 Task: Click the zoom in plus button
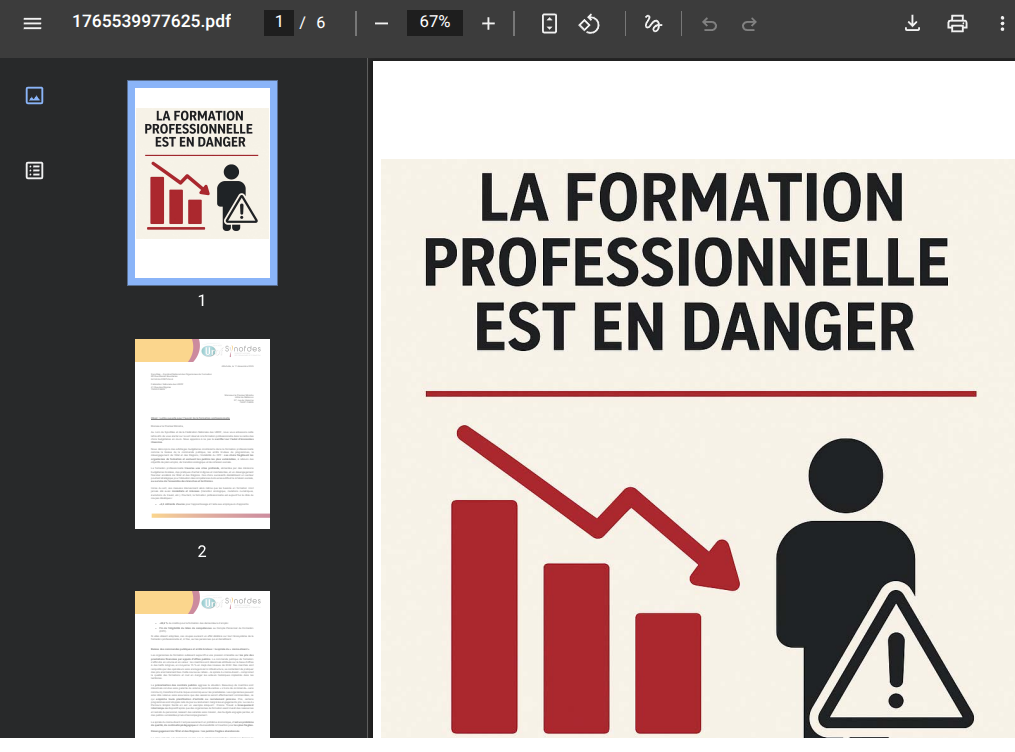(488, 23)
